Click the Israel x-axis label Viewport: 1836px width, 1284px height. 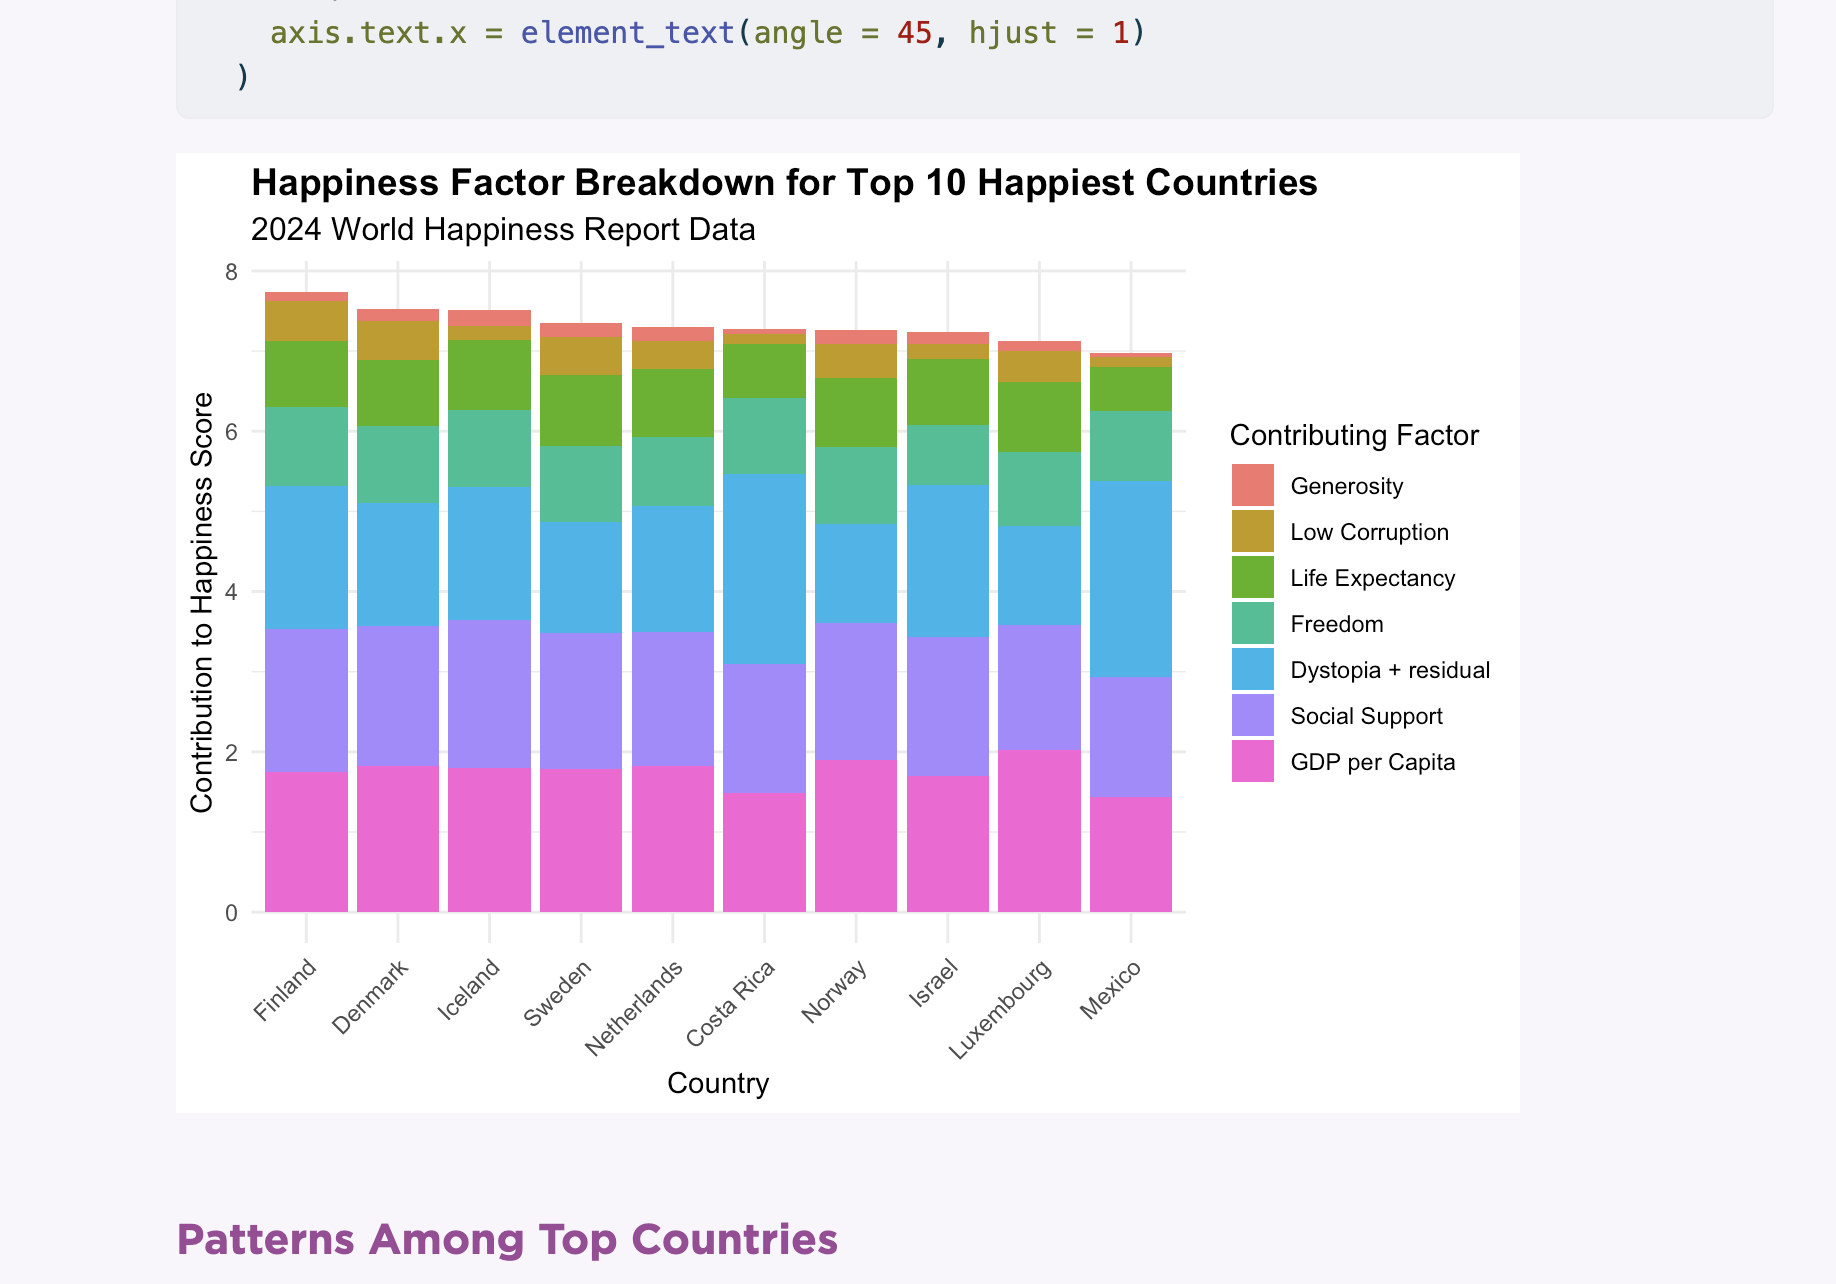(934, 983)
